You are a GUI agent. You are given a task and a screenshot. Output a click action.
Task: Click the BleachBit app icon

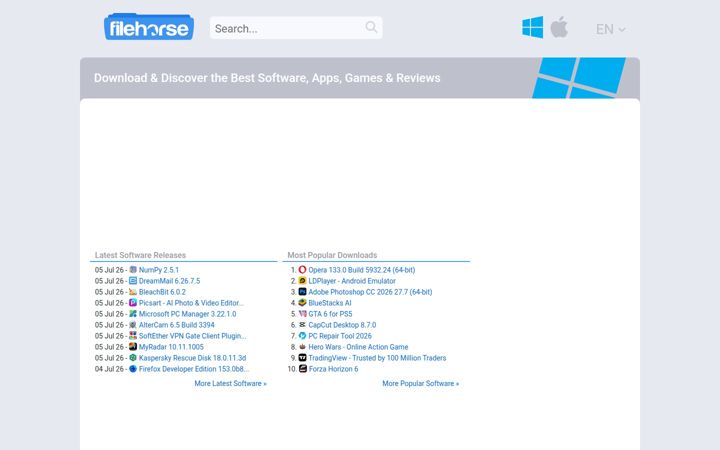[133, 292]
